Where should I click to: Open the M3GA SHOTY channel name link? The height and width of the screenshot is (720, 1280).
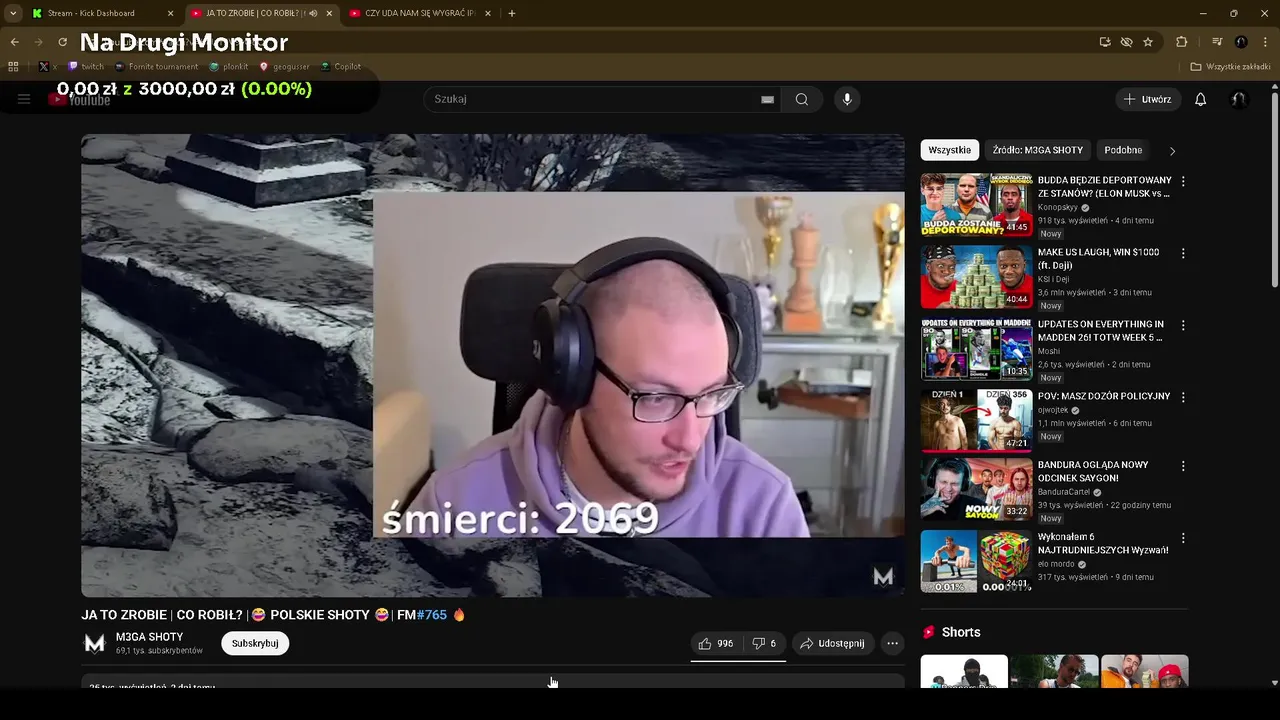[149, 637]
